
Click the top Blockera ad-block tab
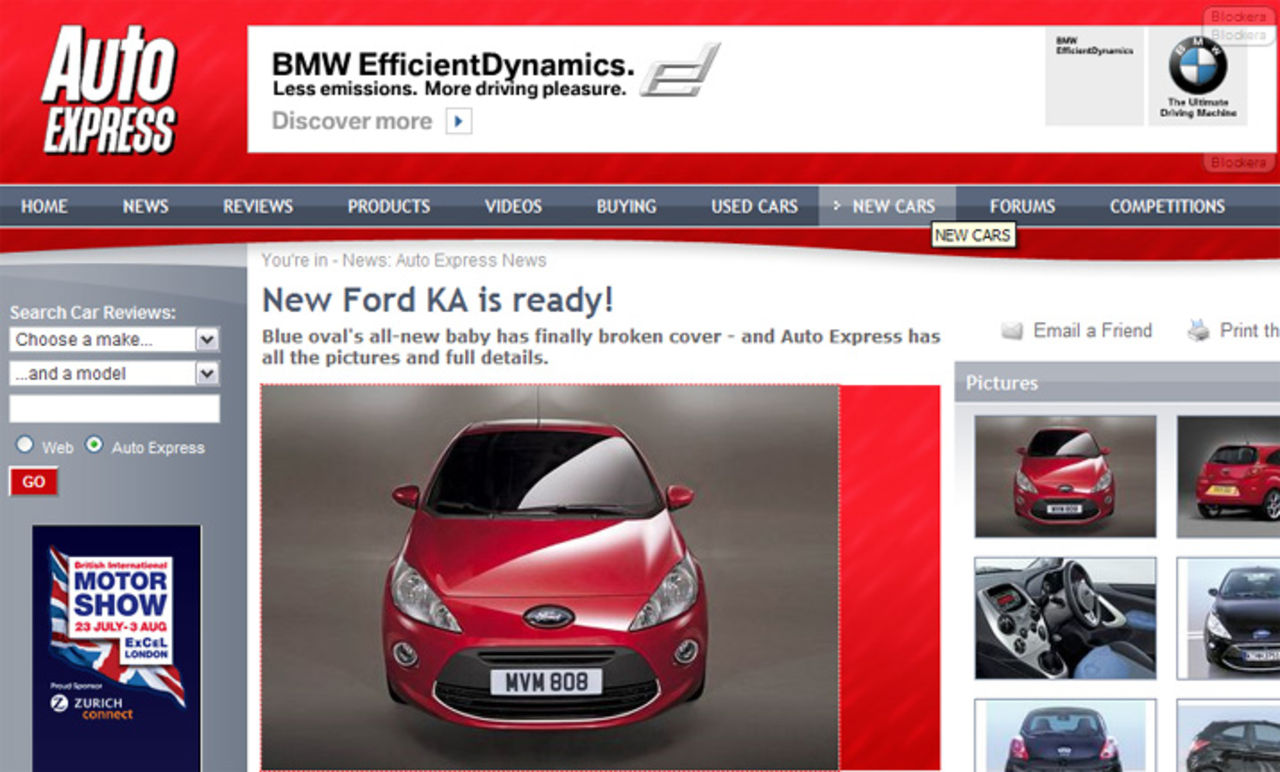(1239, 16)
